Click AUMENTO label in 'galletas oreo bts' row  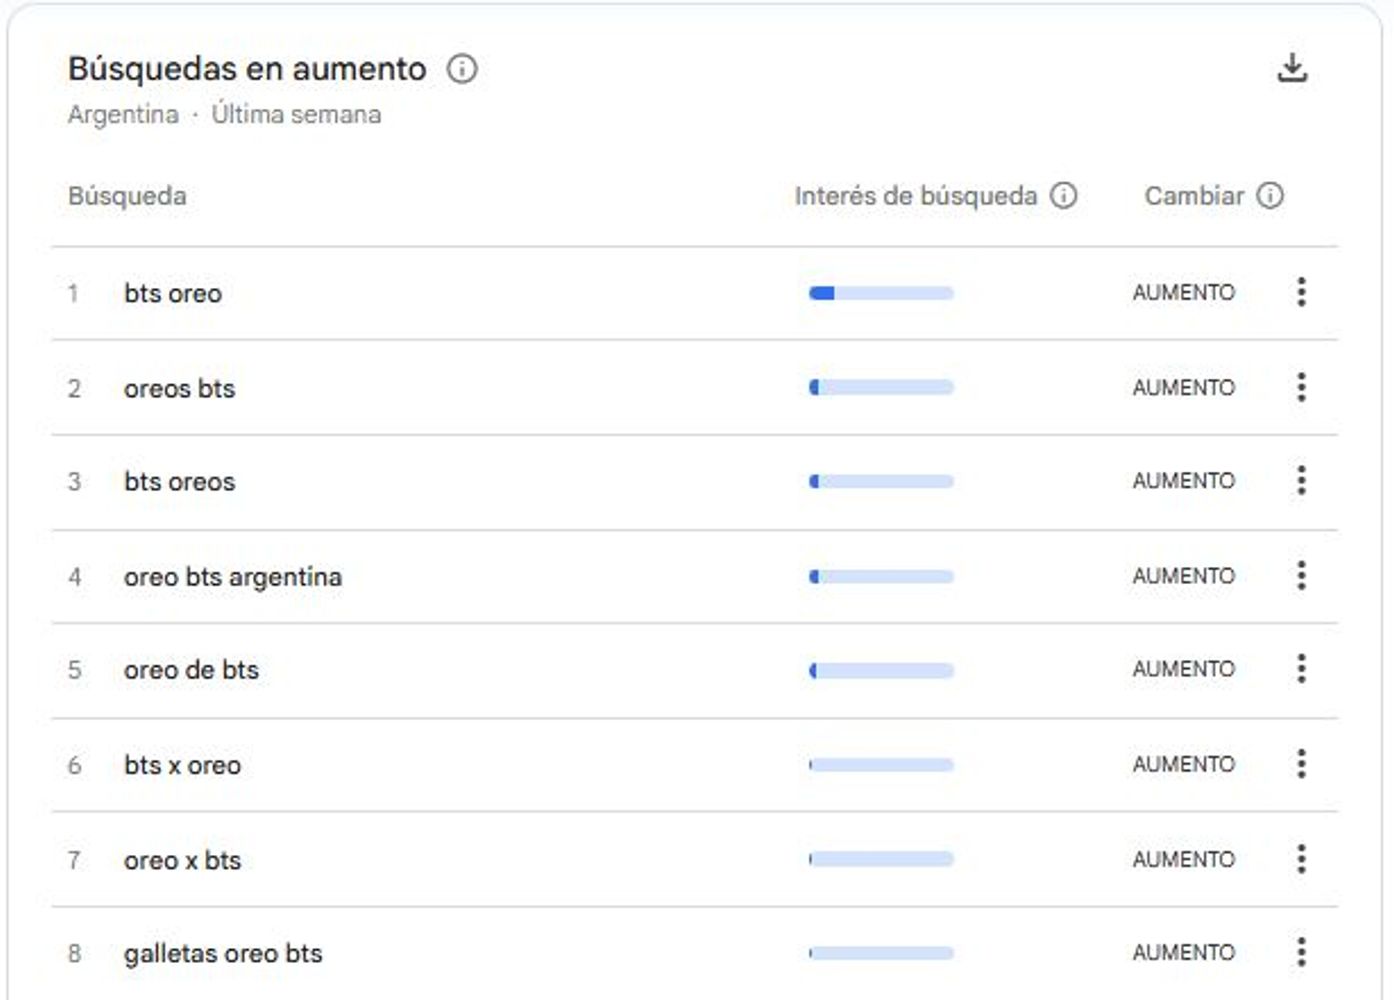coord(1184,953)
